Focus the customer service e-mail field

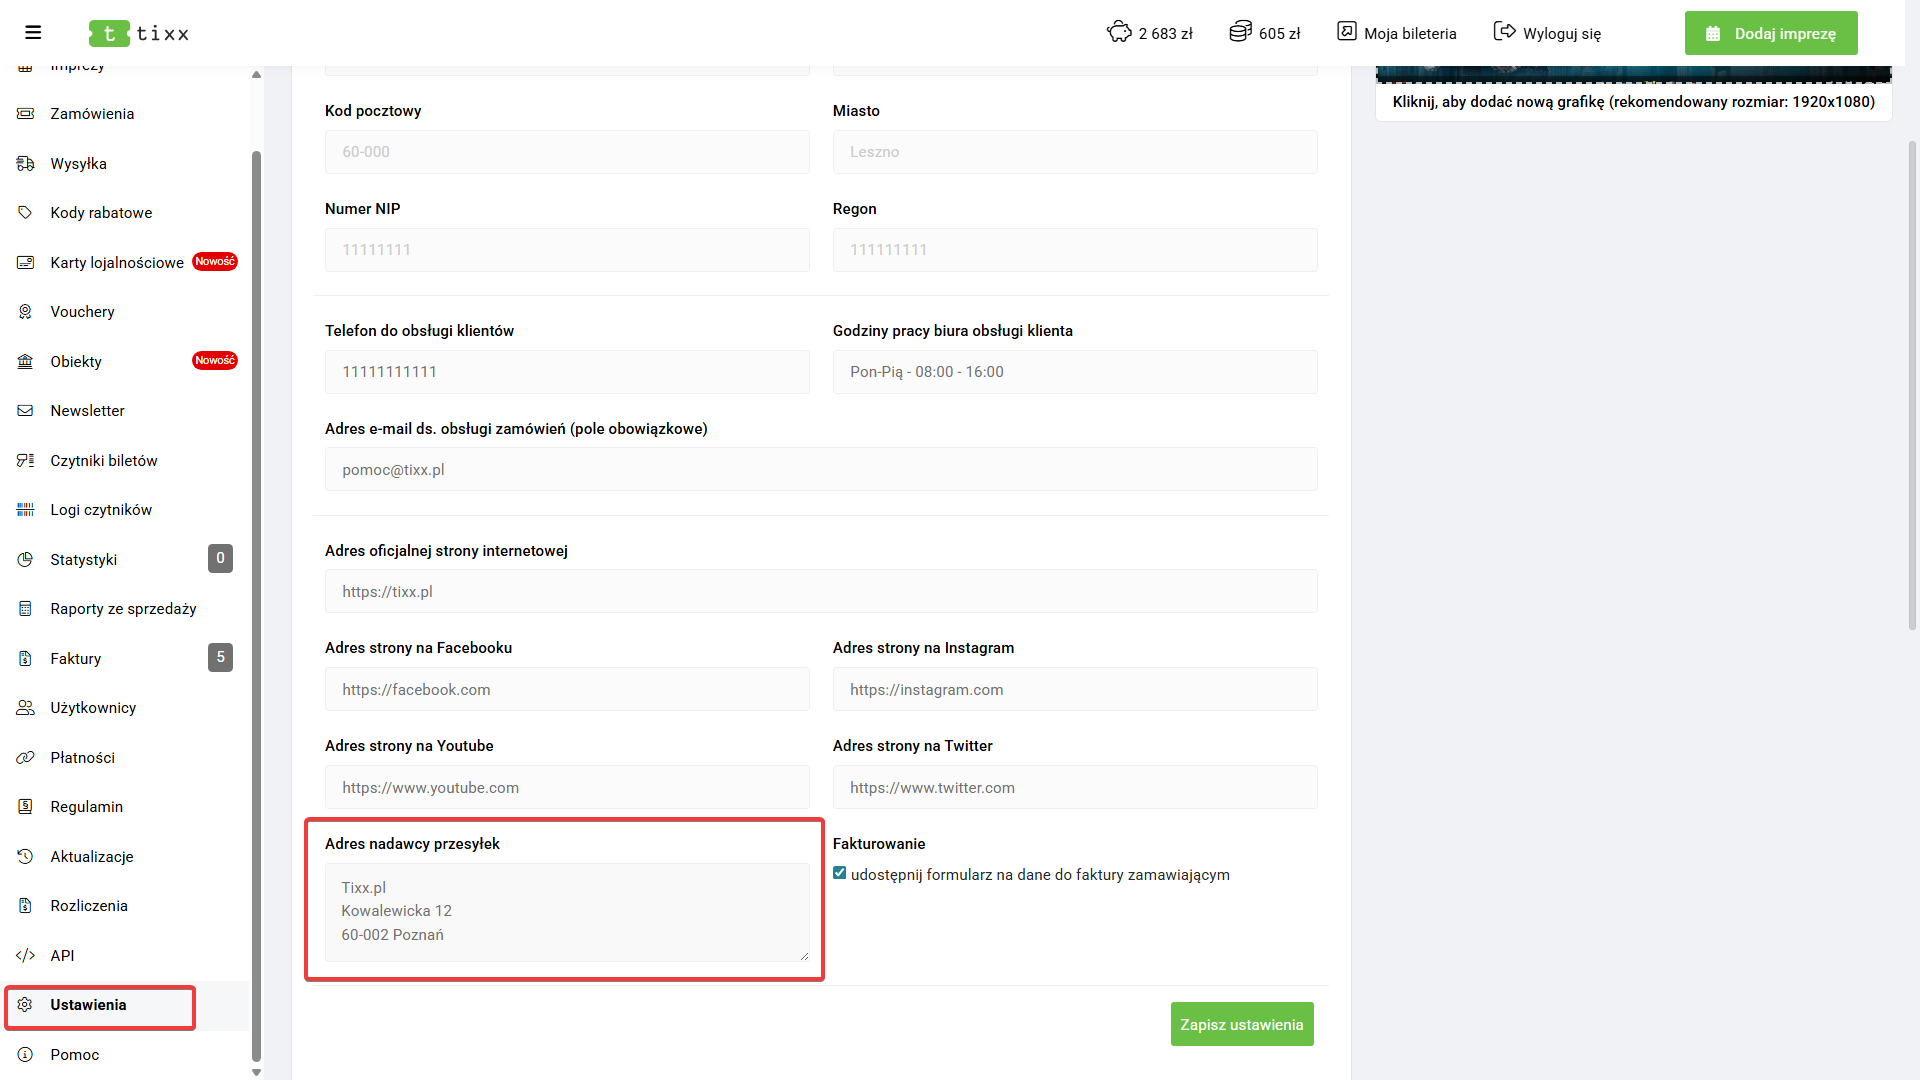click(x=820, y=469)
